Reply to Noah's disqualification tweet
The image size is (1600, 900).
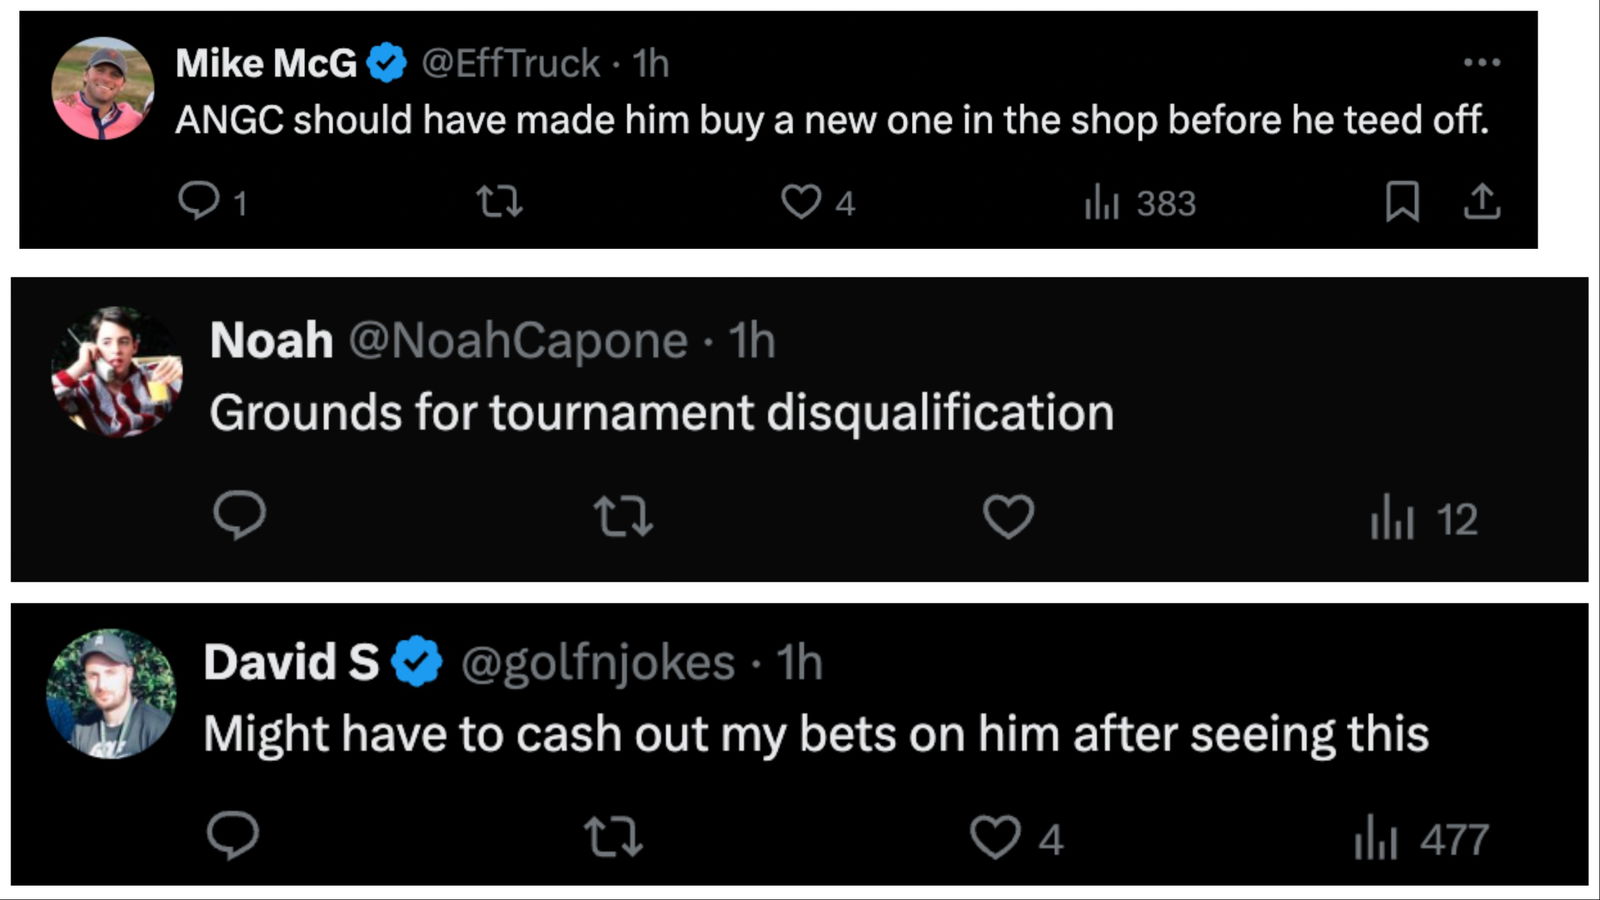click(x=239, y=516)
